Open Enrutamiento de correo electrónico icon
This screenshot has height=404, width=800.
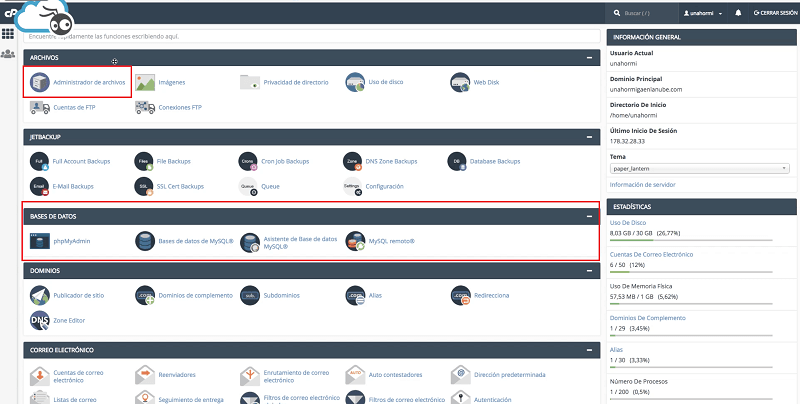coord(250,376)
